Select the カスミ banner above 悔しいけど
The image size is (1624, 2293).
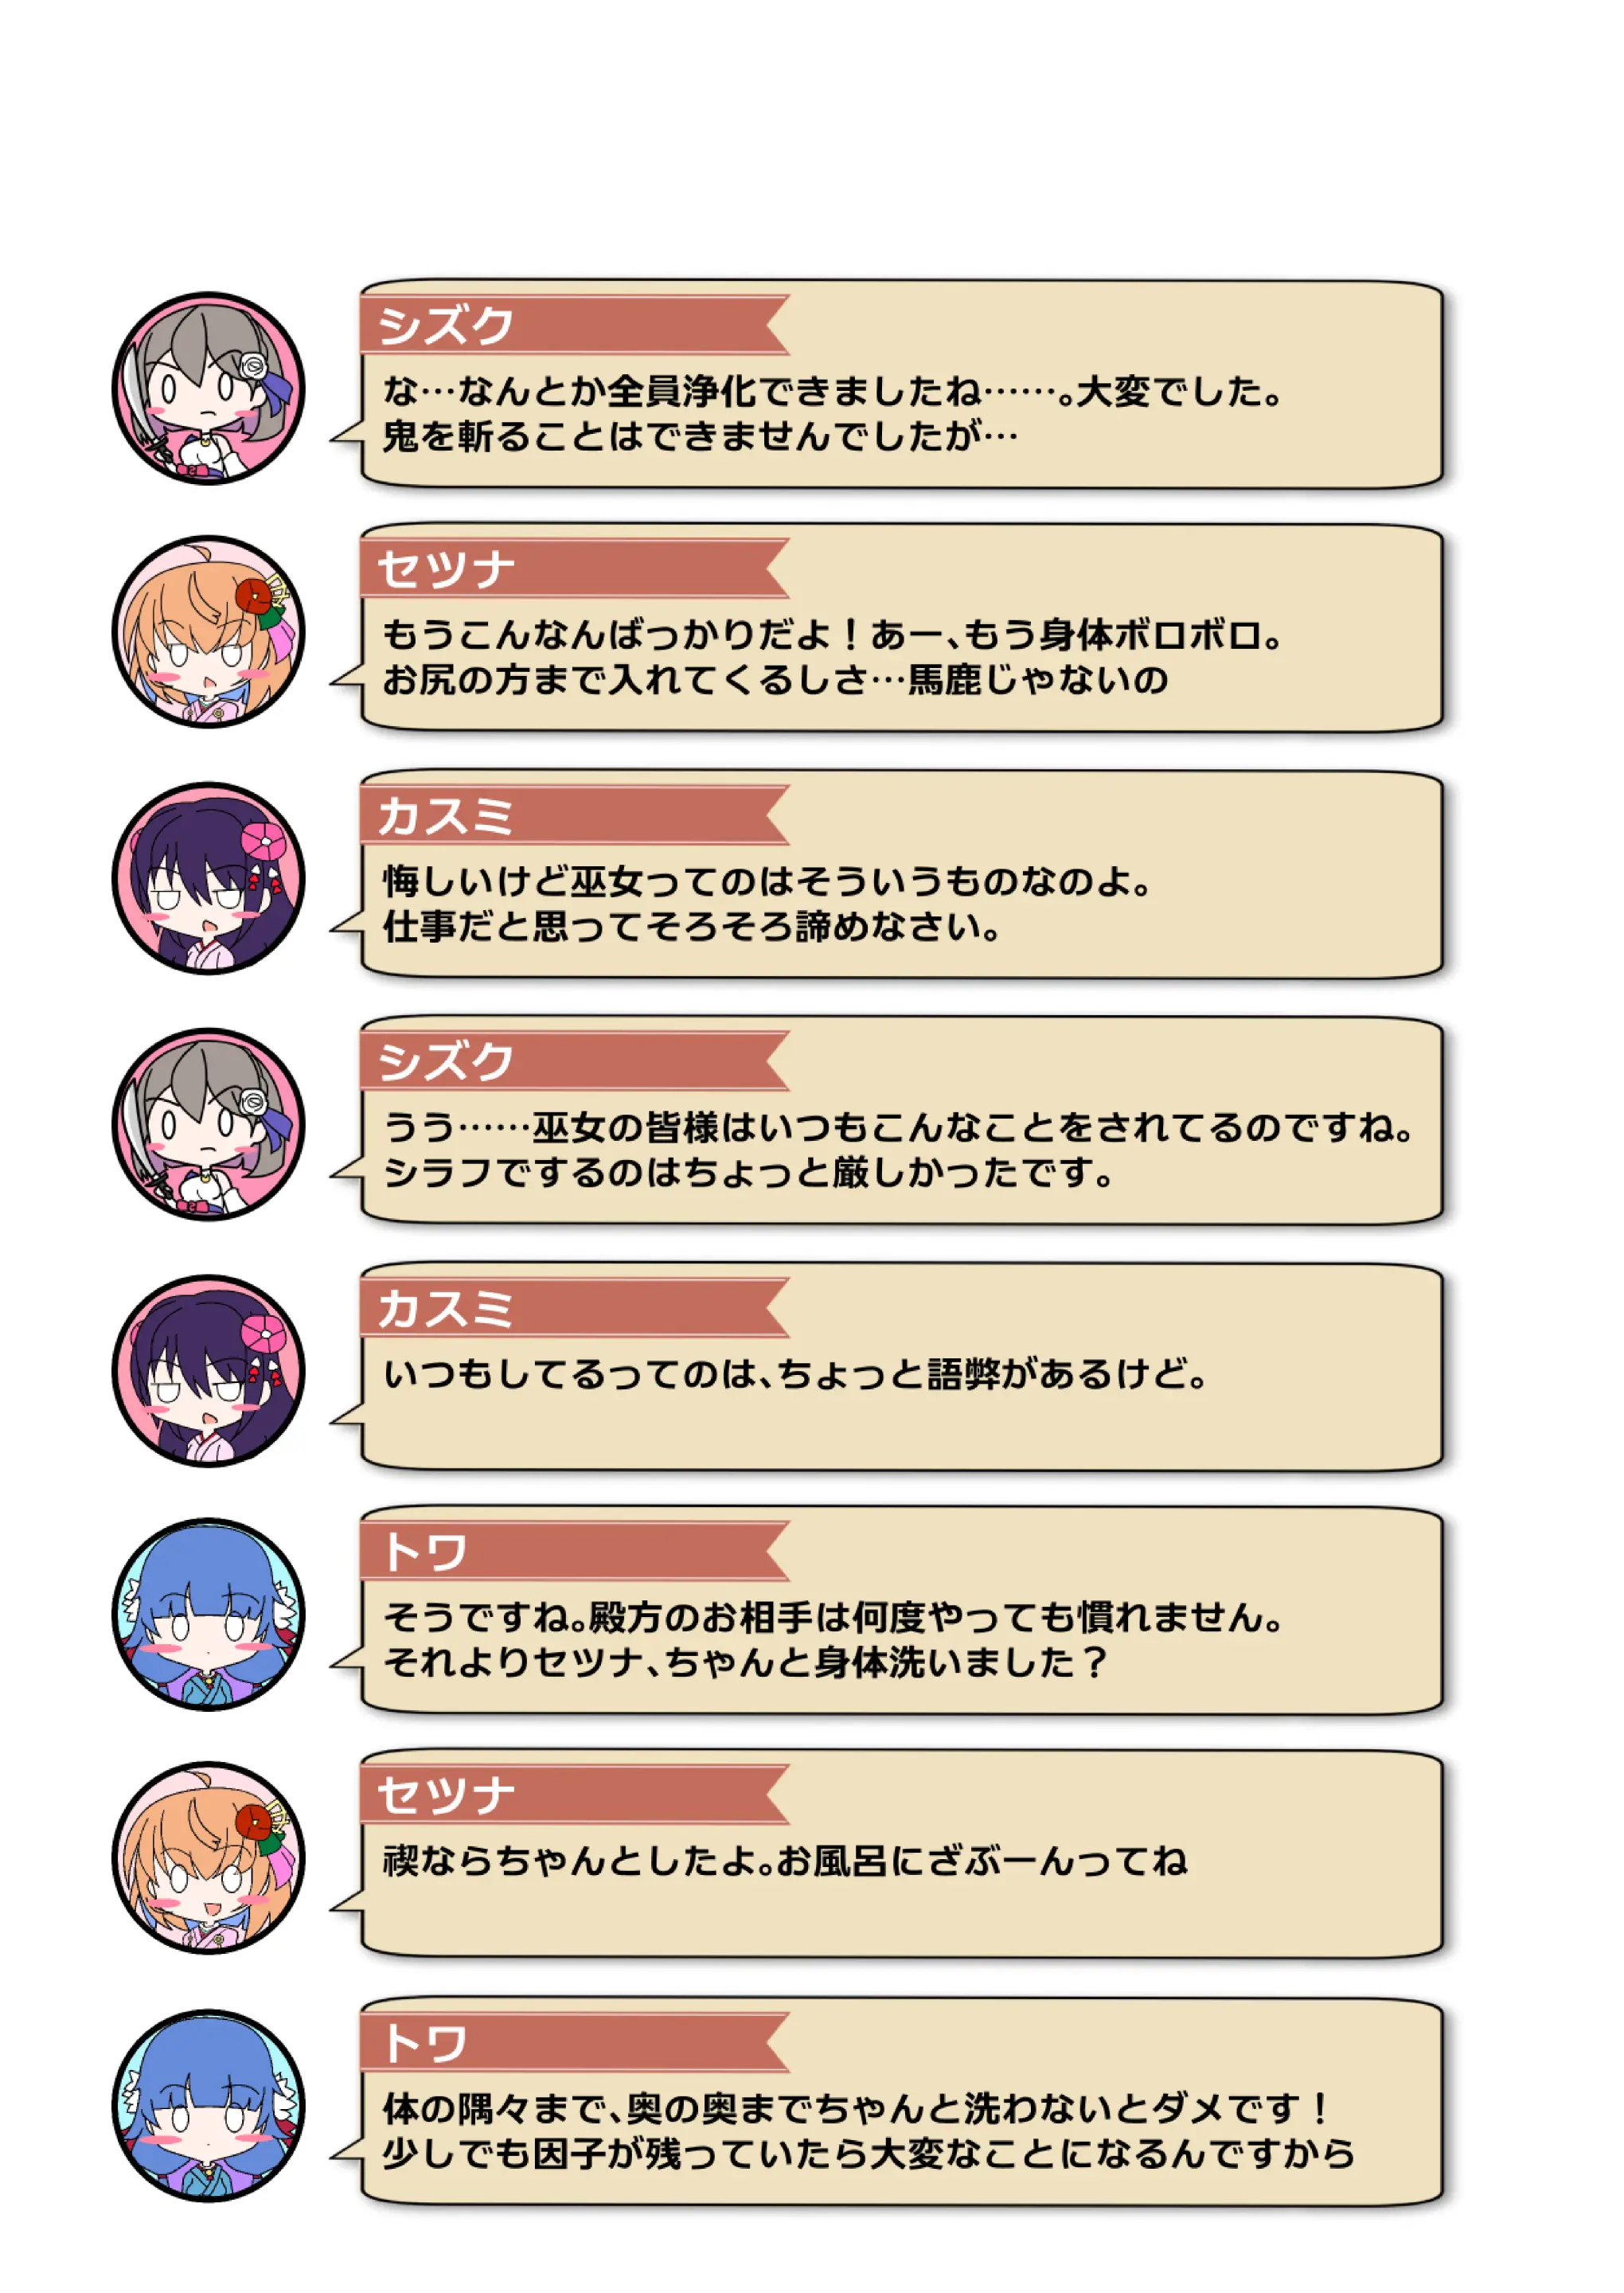[575, 815]
